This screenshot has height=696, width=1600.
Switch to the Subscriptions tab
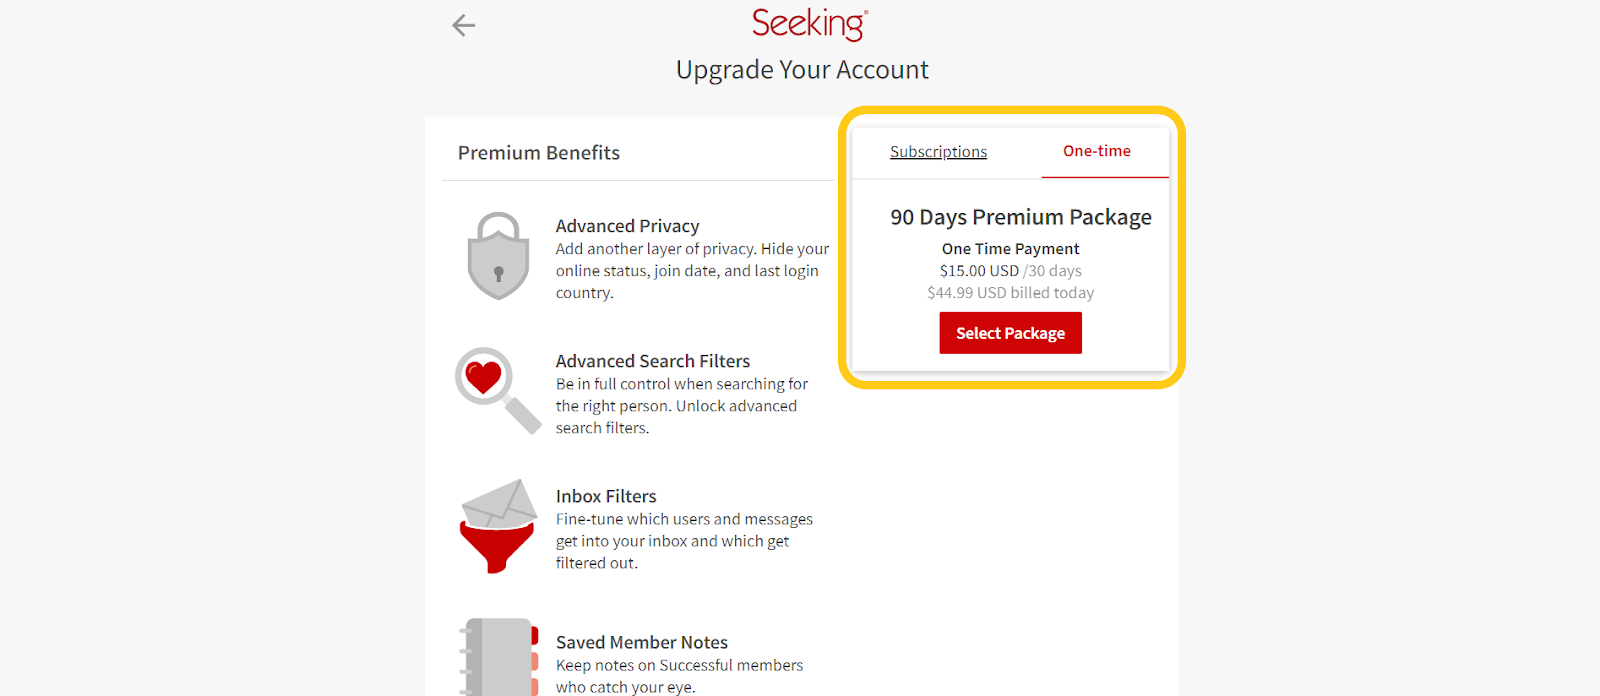(938, 152)
